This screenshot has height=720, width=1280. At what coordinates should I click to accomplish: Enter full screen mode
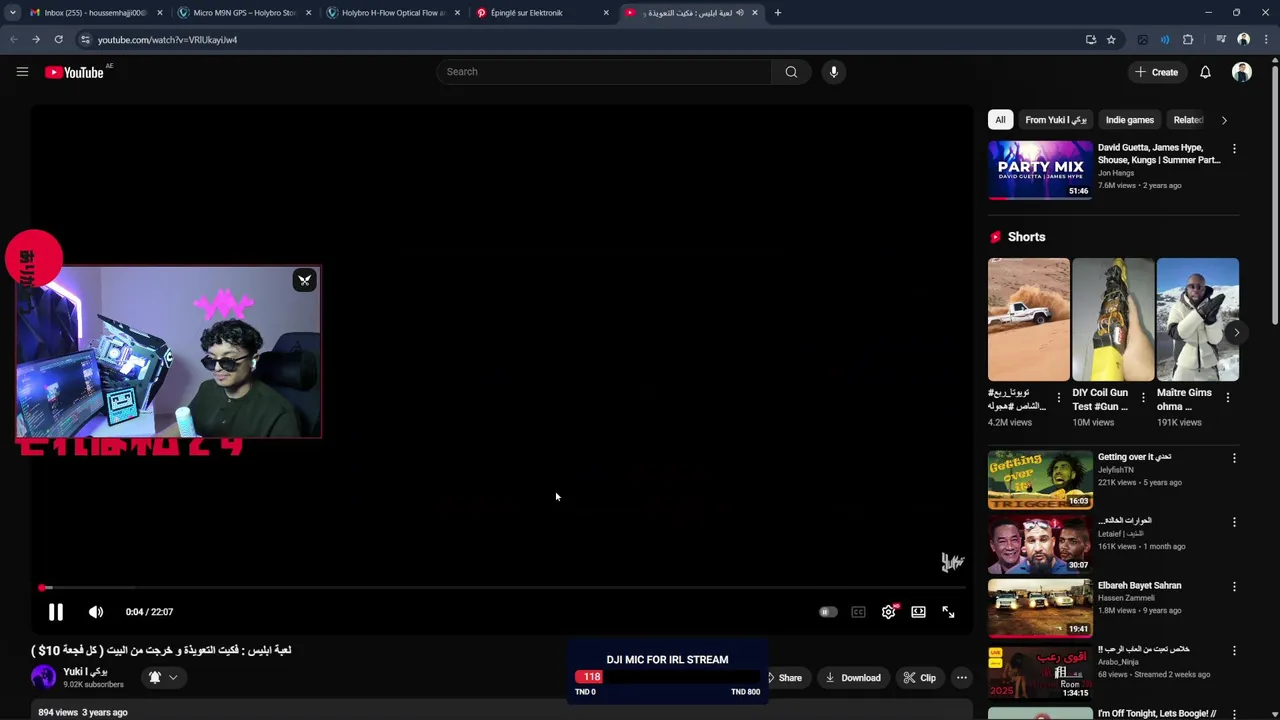948,612
